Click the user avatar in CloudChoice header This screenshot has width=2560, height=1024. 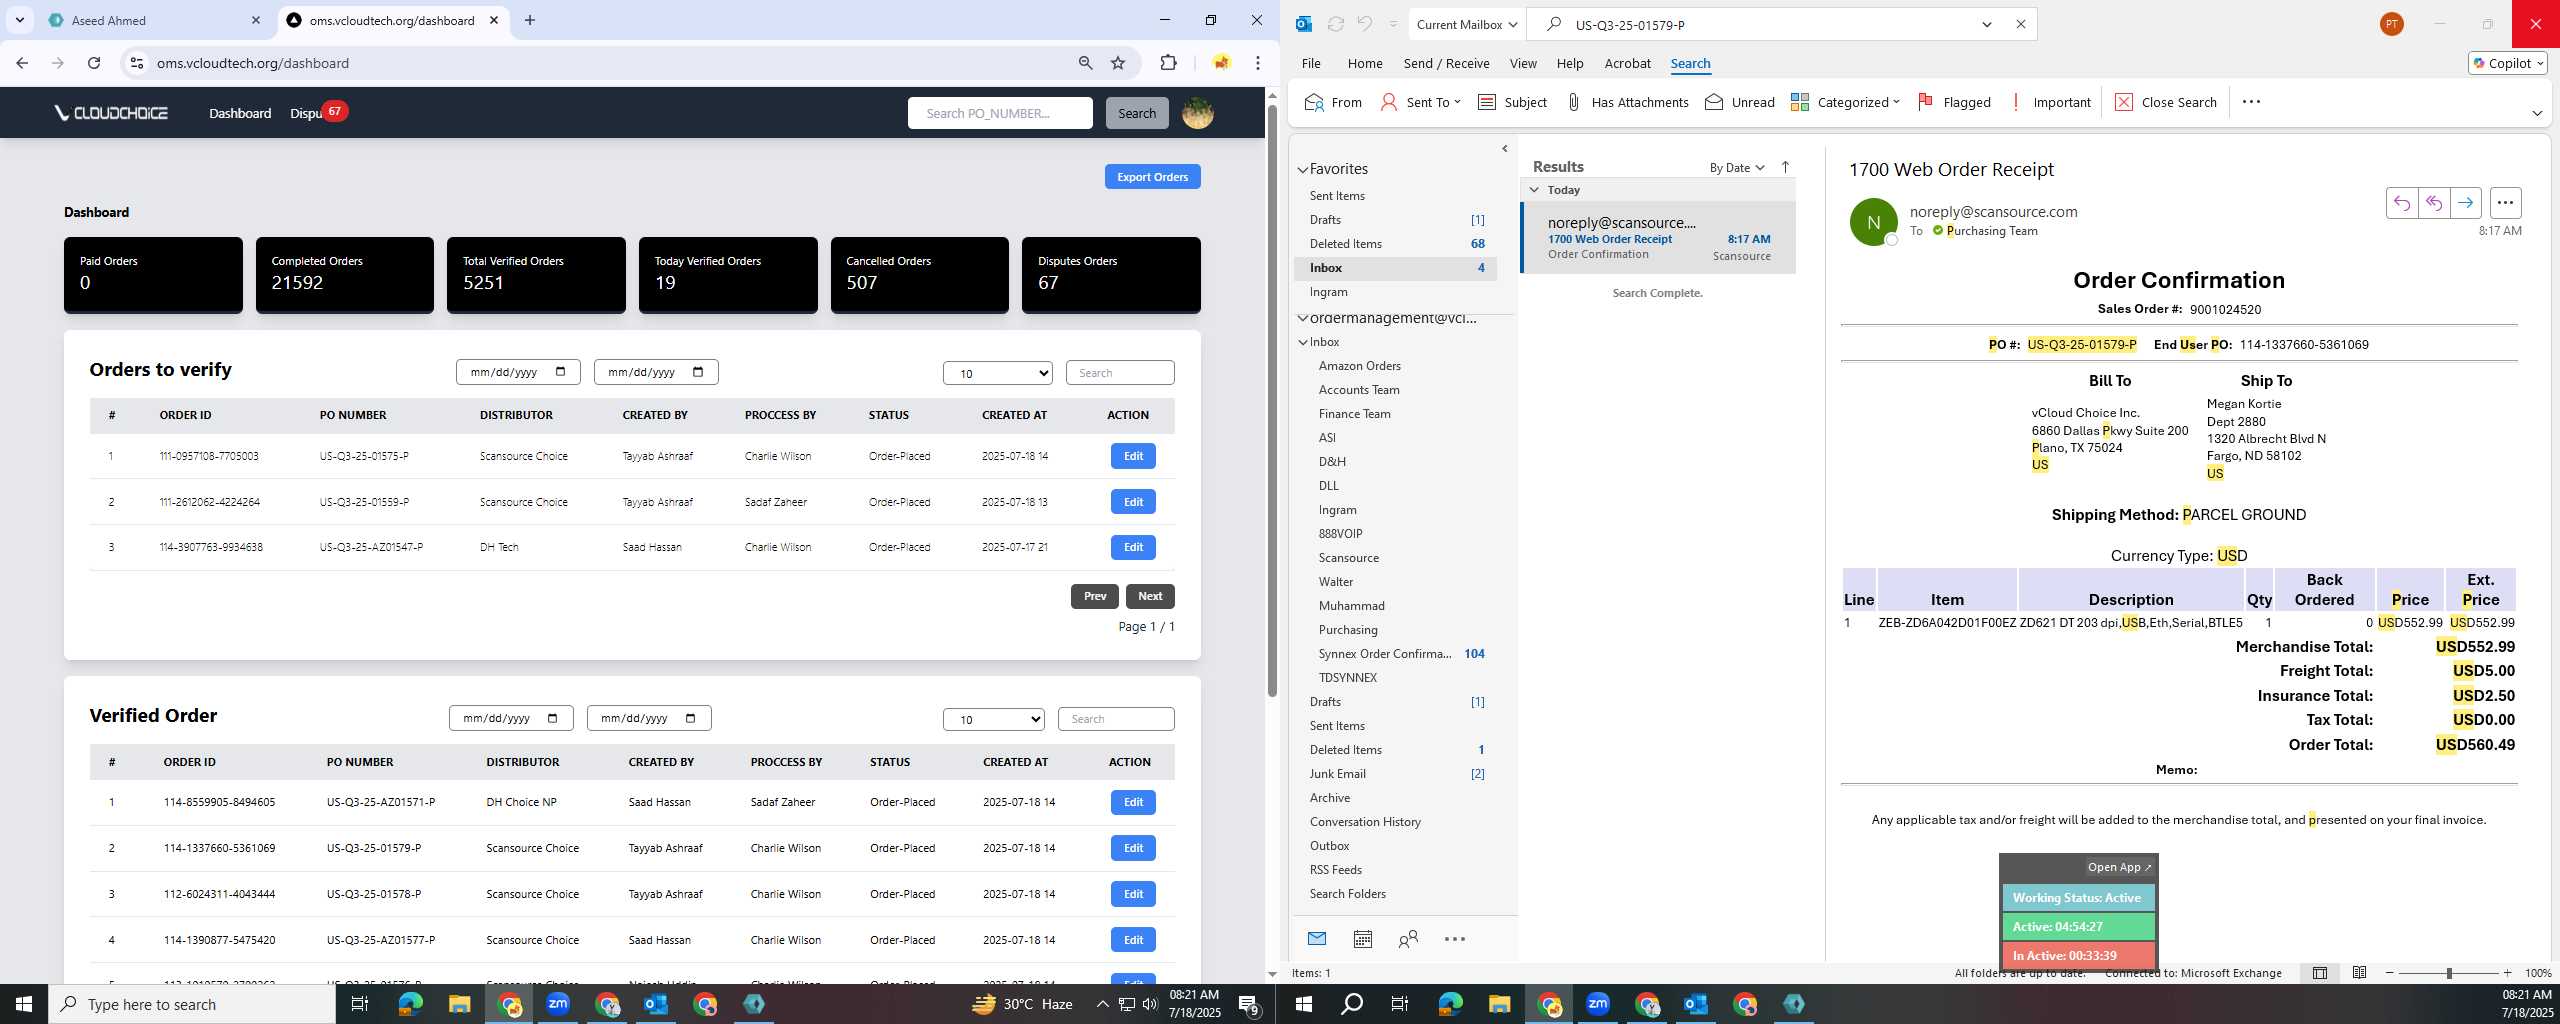pos(1197,113)
